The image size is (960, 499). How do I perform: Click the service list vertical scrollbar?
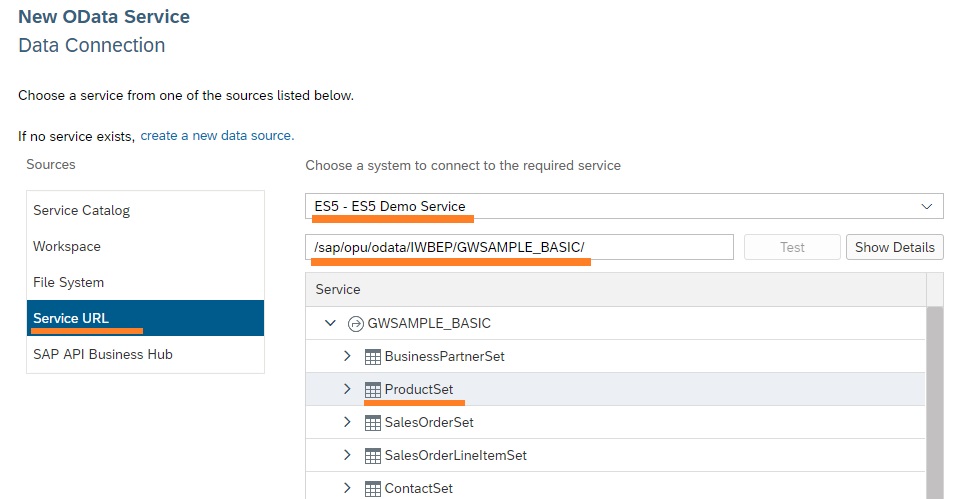(x=935, y=402)
